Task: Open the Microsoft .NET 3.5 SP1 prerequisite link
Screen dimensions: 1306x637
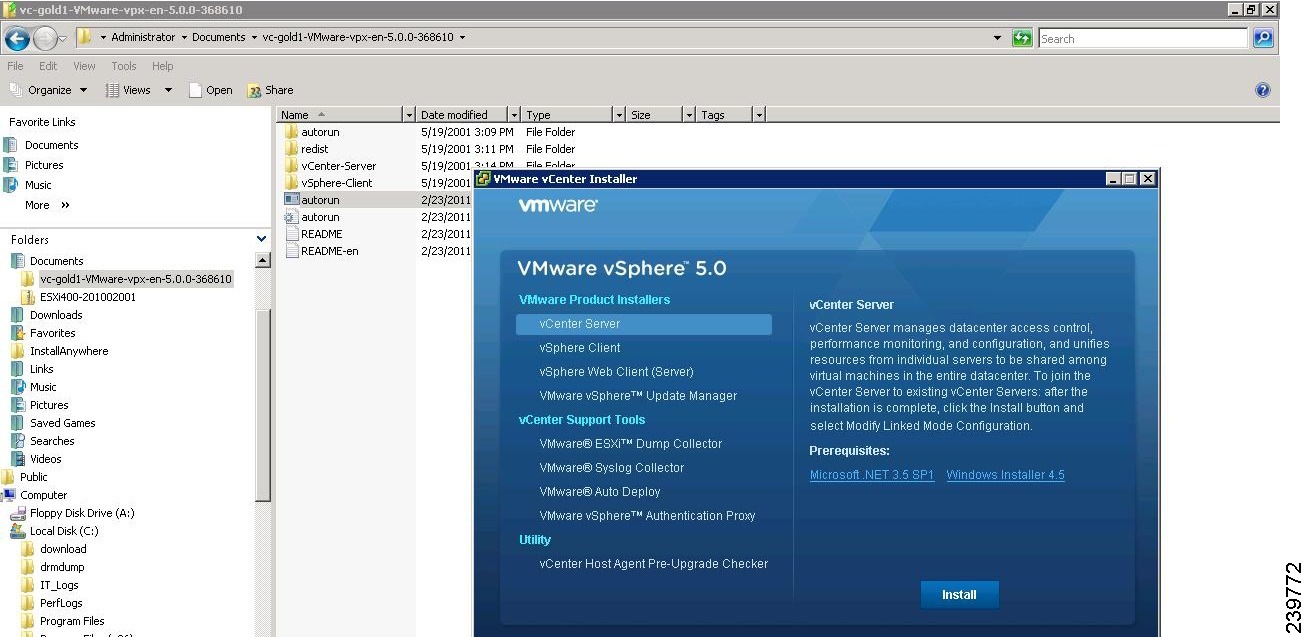Action: [872, 475]
